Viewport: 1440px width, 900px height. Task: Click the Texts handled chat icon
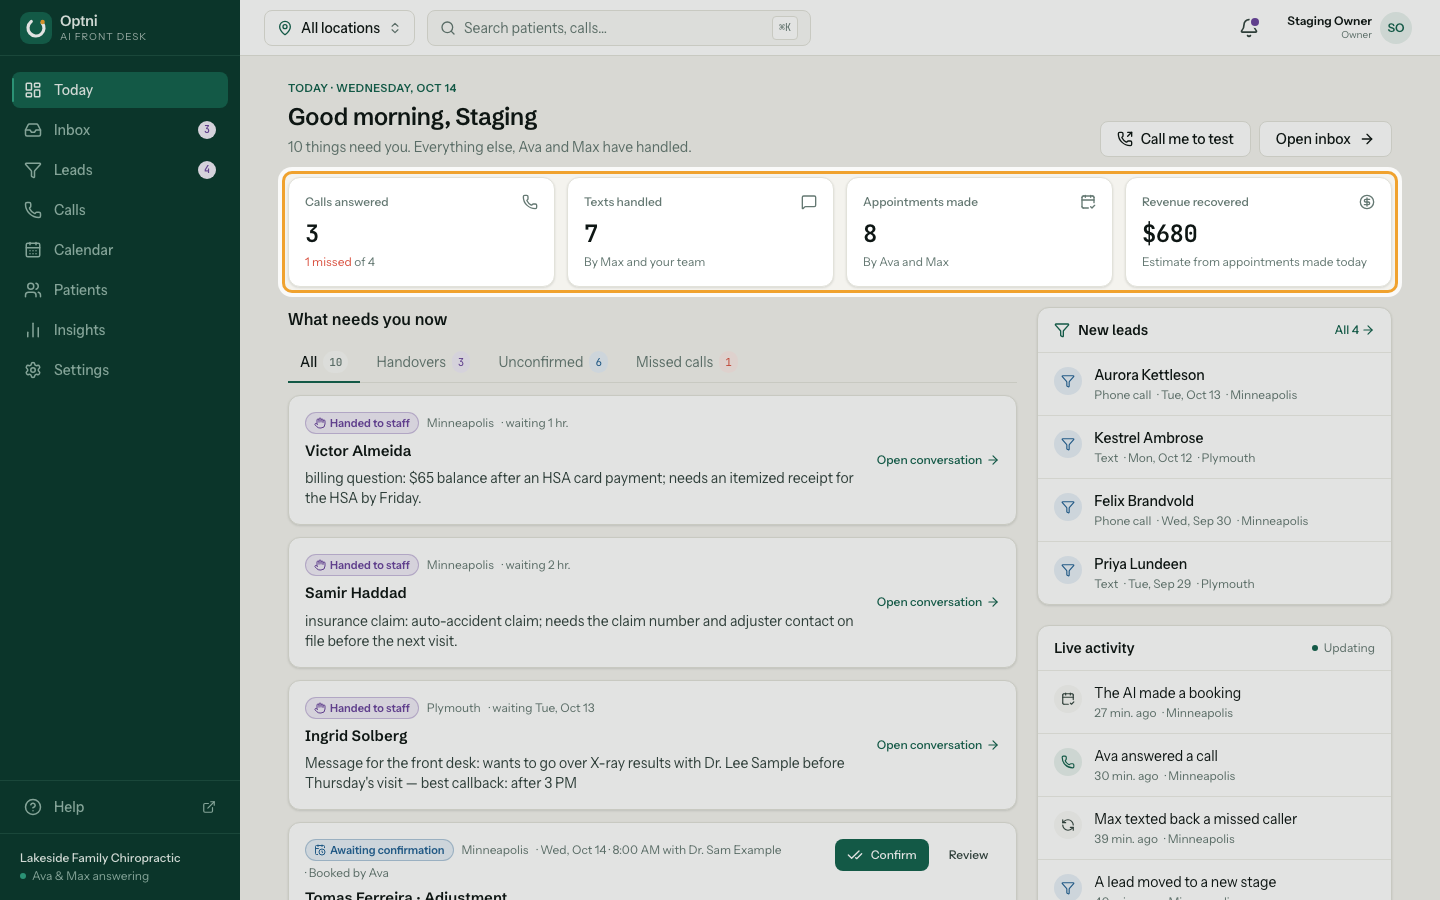[x=809, y=202]
